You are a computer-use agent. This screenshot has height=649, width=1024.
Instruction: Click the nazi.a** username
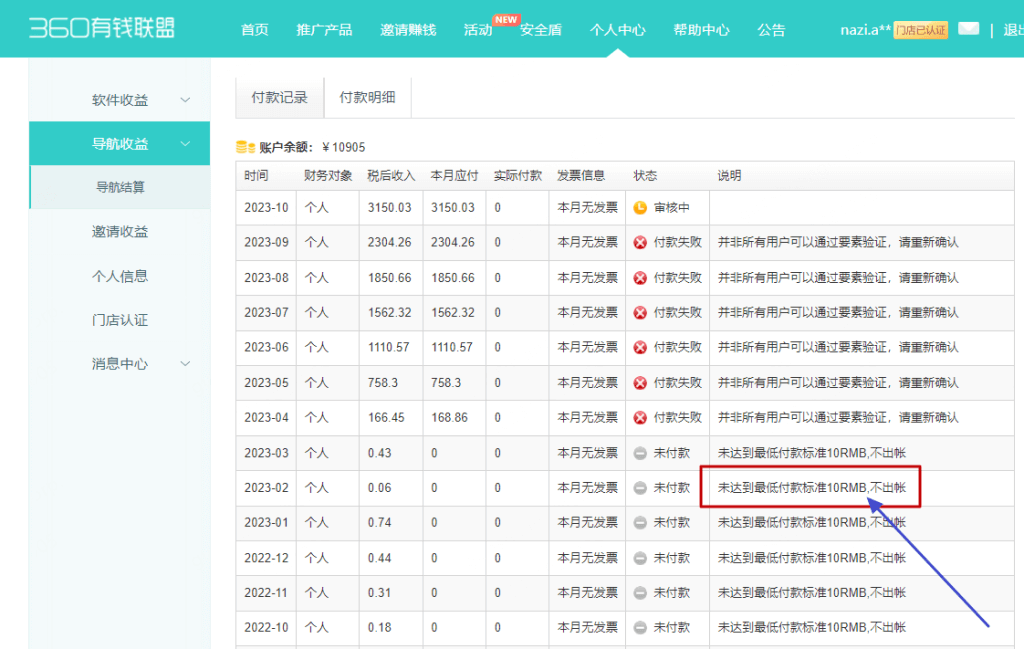point(865,30)
